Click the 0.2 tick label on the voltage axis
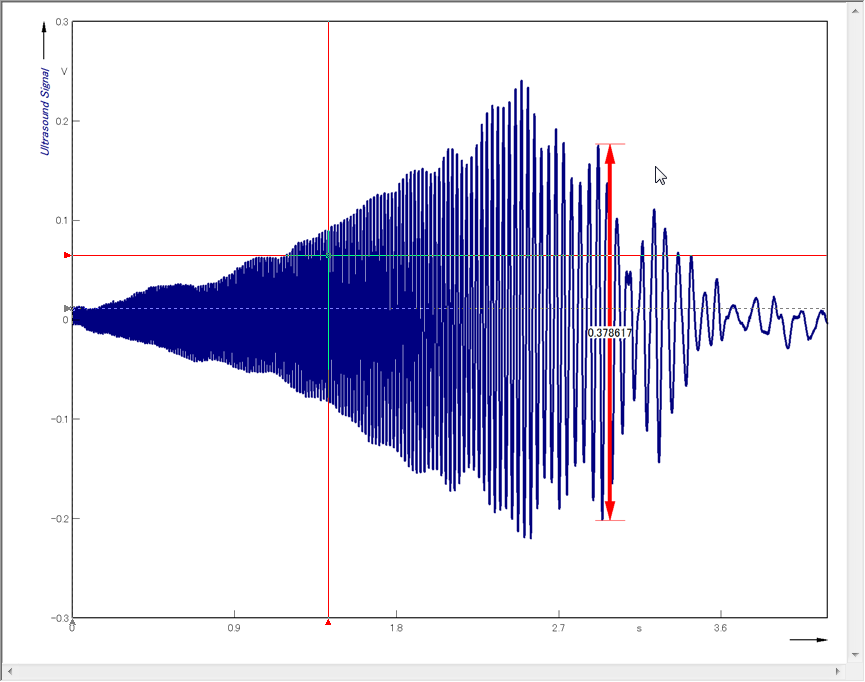Screen dimensions: 865x682 point(62,121)
